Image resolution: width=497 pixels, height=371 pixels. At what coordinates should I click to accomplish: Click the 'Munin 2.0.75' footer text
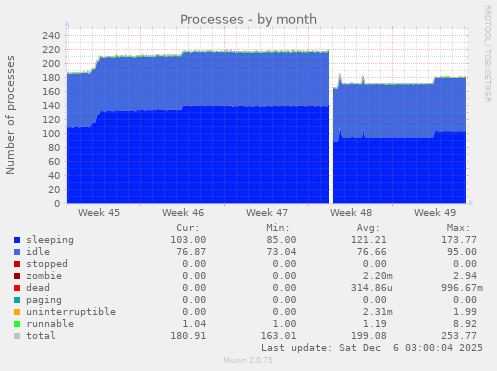click(x=248, y=360)
